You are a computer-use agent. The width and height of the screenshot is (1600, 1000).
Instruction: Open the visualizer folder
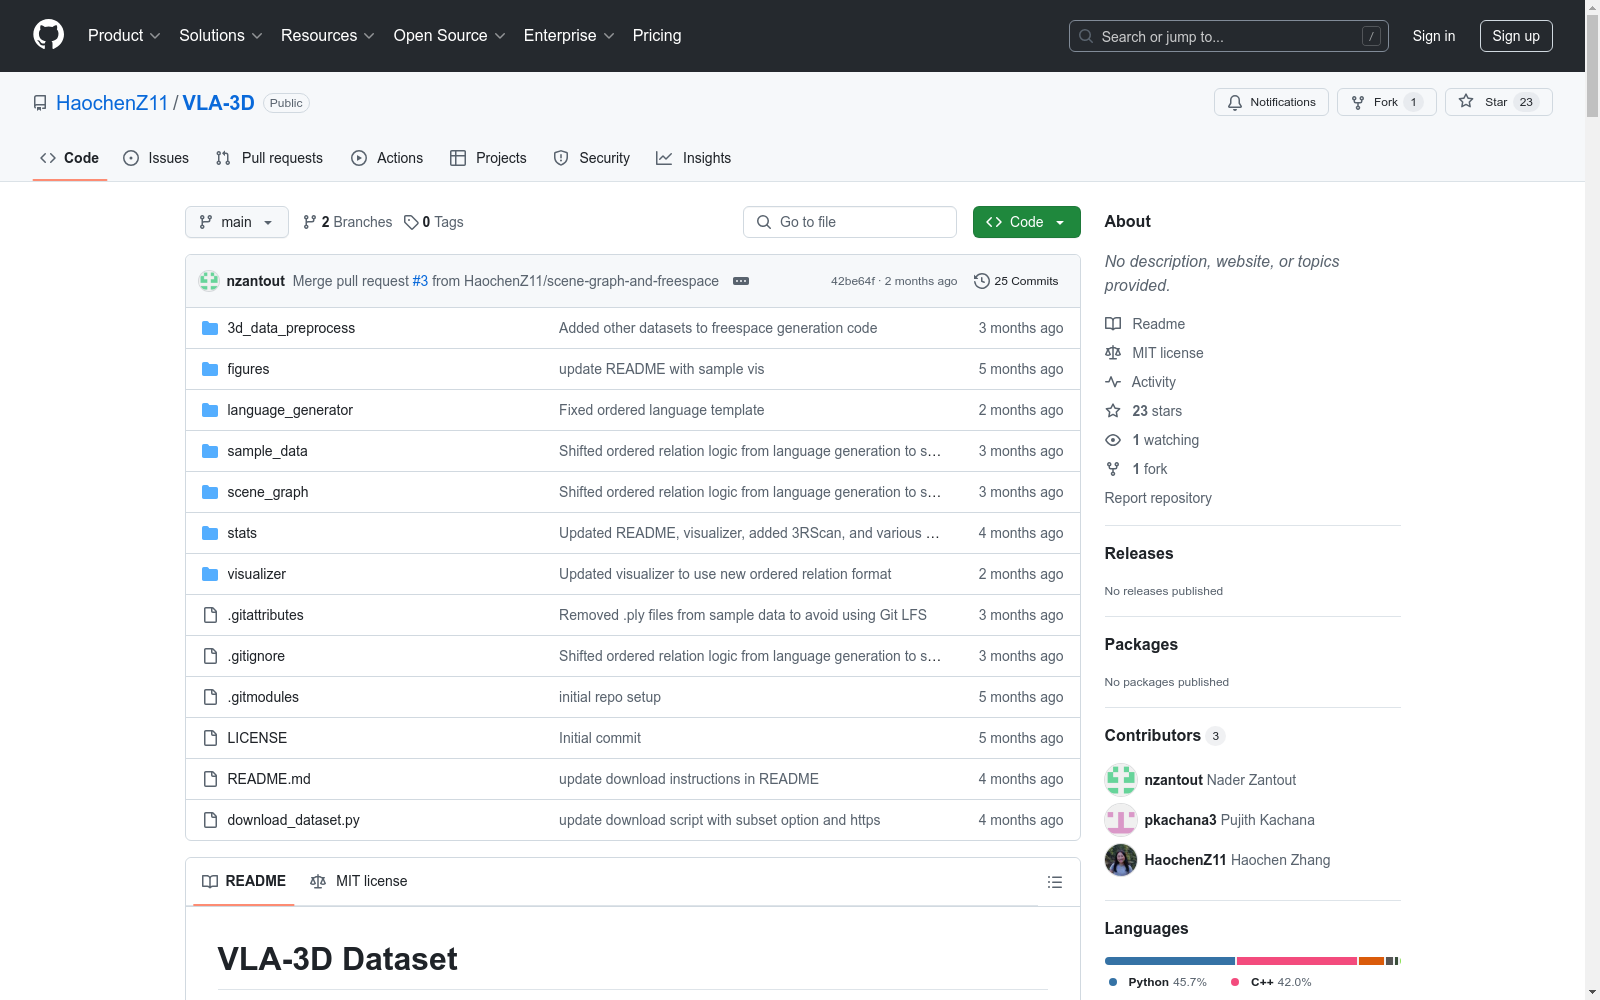click(256, 574)
